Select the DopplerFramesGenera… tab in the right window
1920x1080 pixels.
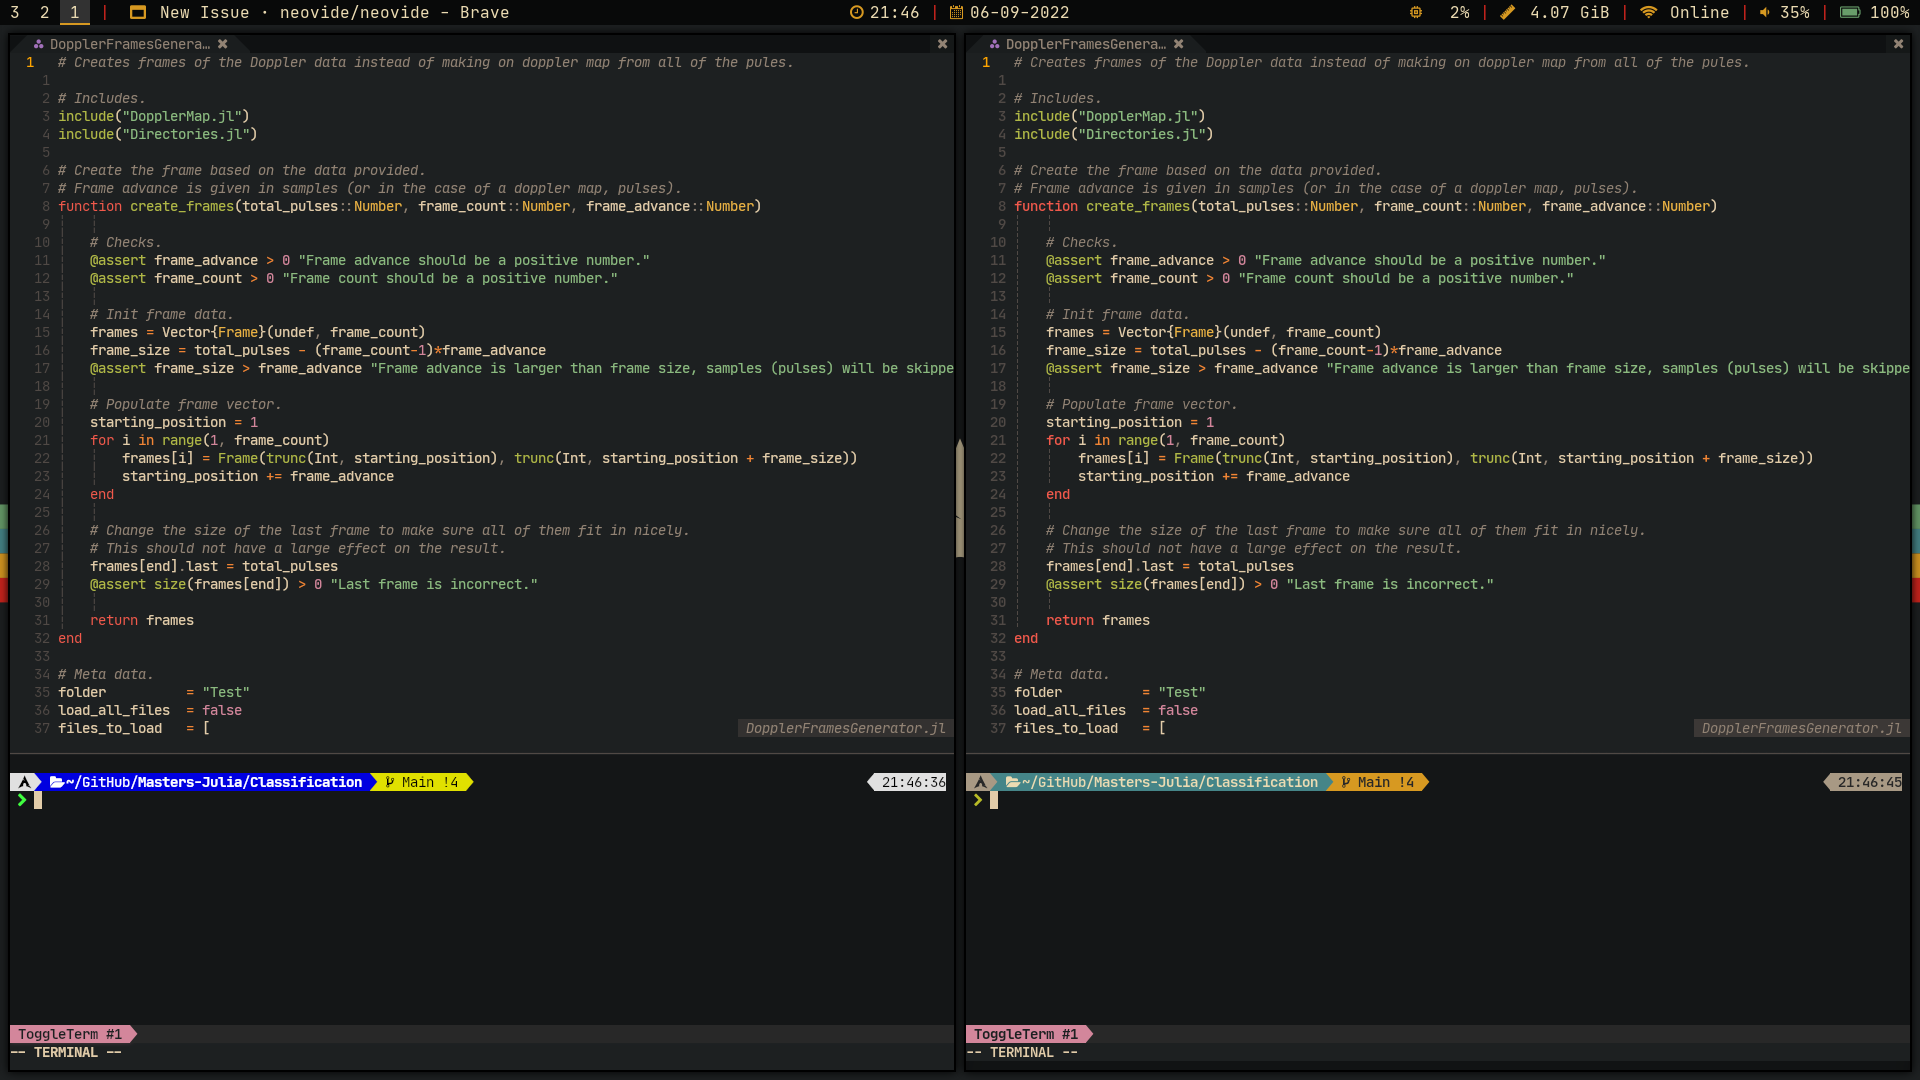point(1085,44)
